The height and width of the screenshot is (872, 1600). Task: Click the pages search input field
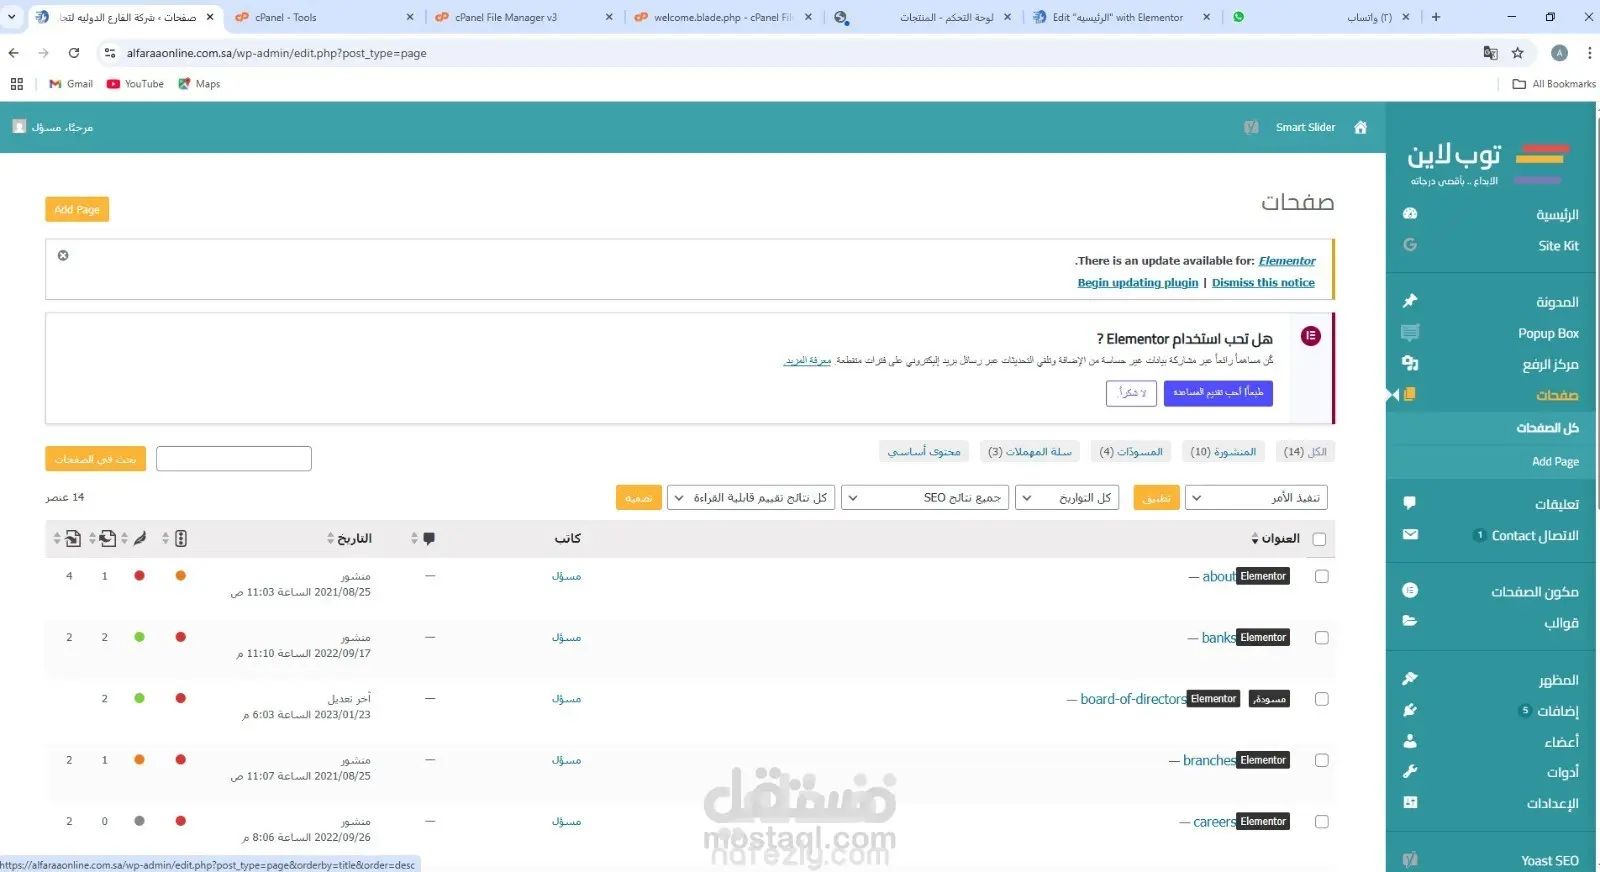[234, 459]
